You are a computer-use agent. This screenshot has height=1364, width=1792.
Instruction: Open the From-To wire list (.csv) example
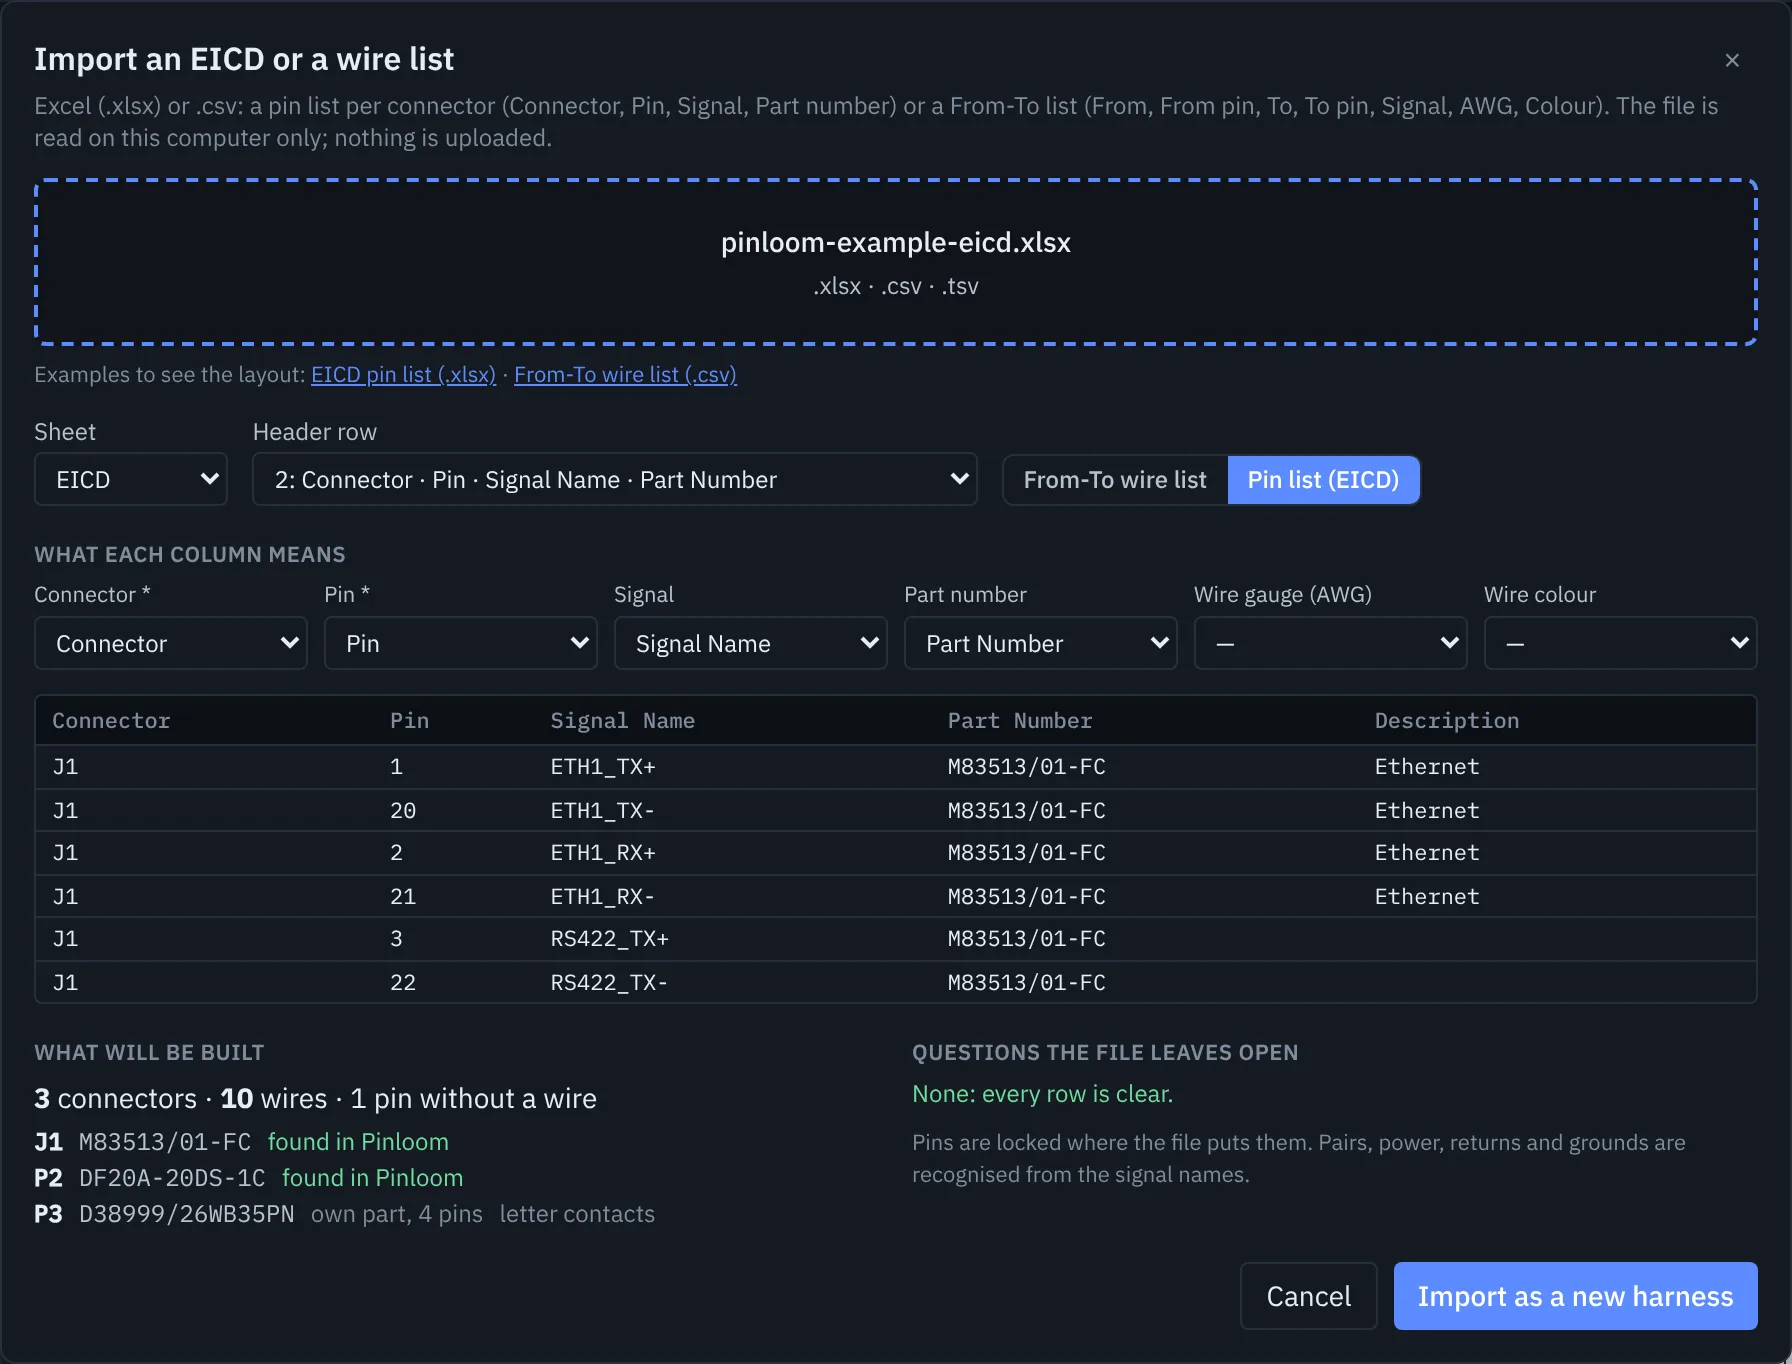tap(625, 375)
